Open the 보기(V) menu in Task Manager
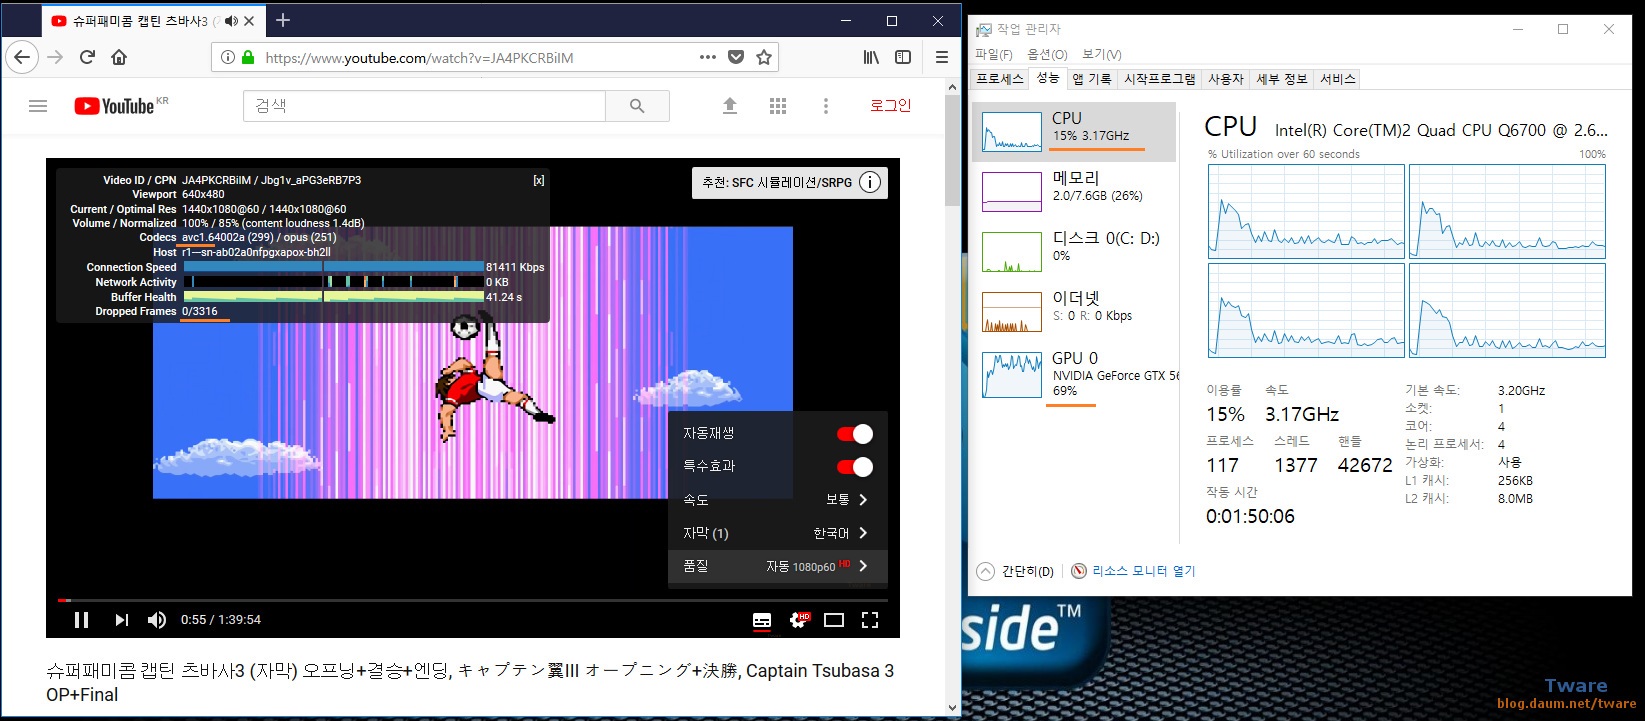Viewport: 1645px width, 721px height. (1101, 54)
